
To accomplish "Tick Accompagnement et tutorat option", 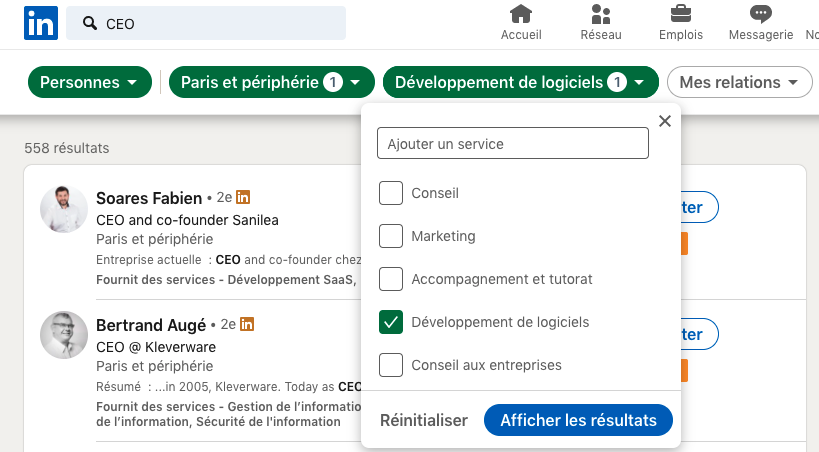I will (x=391, y=279).
